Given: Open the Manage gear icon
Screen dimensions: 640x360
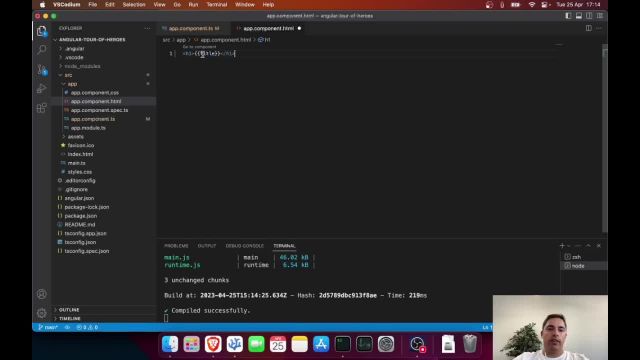Looking at the screenshot, I should pyautogui.click(x=42, y=313).
